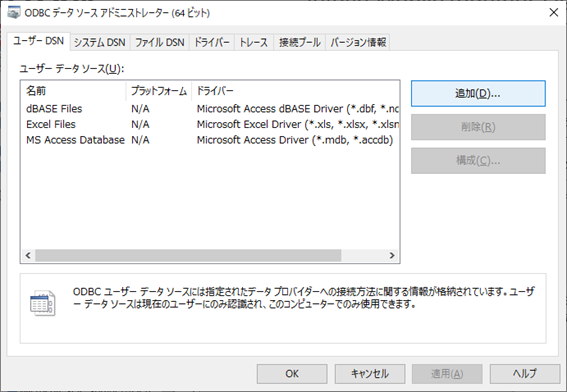Click the 適用(A) button
The width and height of the screenshot is (567, 392).
point(447,374)
